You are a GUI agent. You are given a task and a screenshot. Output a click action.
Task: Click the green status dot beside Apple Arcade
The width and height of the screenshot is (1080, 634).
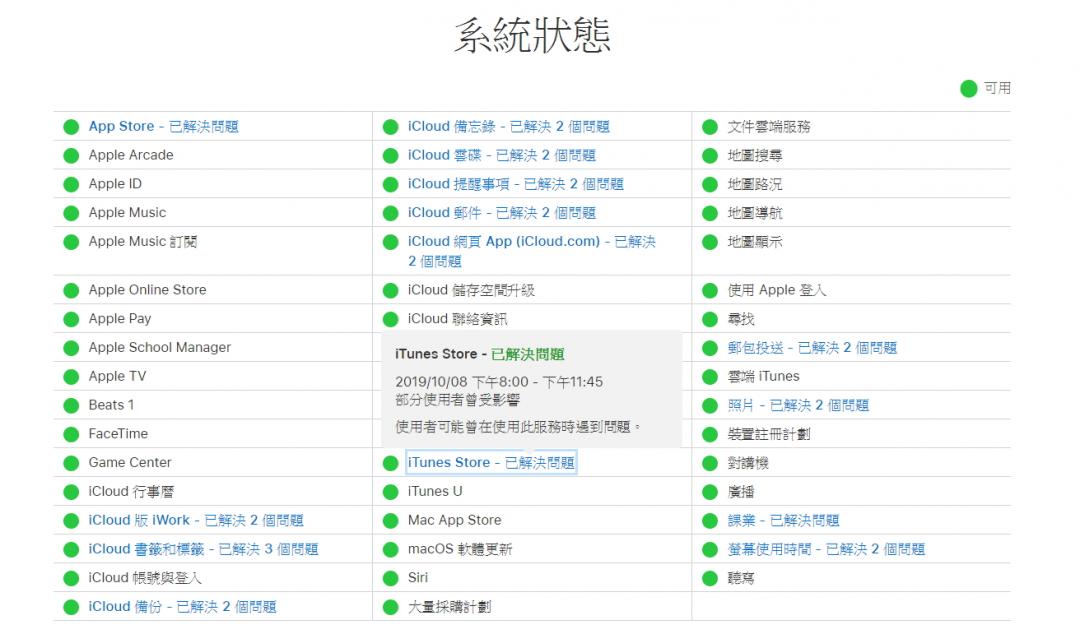pyautogui.click(x=71, y=156)
